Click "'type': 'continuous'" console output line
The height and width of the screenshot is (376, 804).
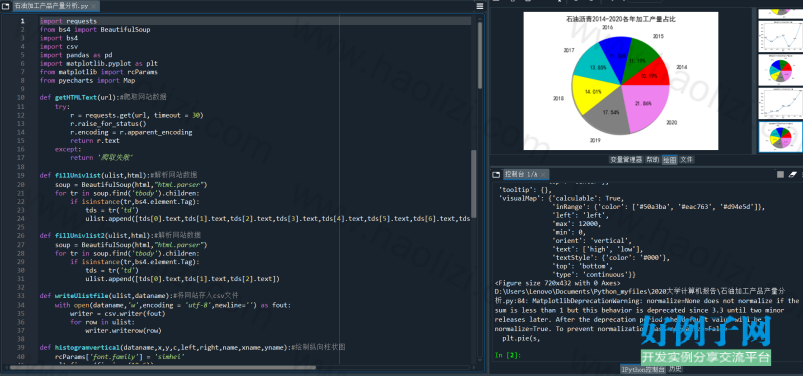(x=593, y=274)
